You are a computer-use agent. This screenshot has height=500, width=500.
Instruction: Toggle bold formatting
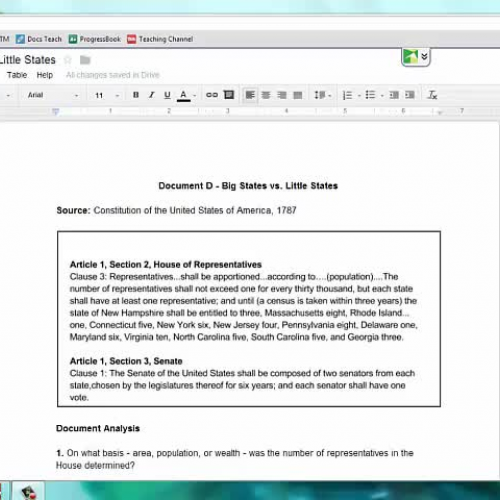[x=136, y=95]
